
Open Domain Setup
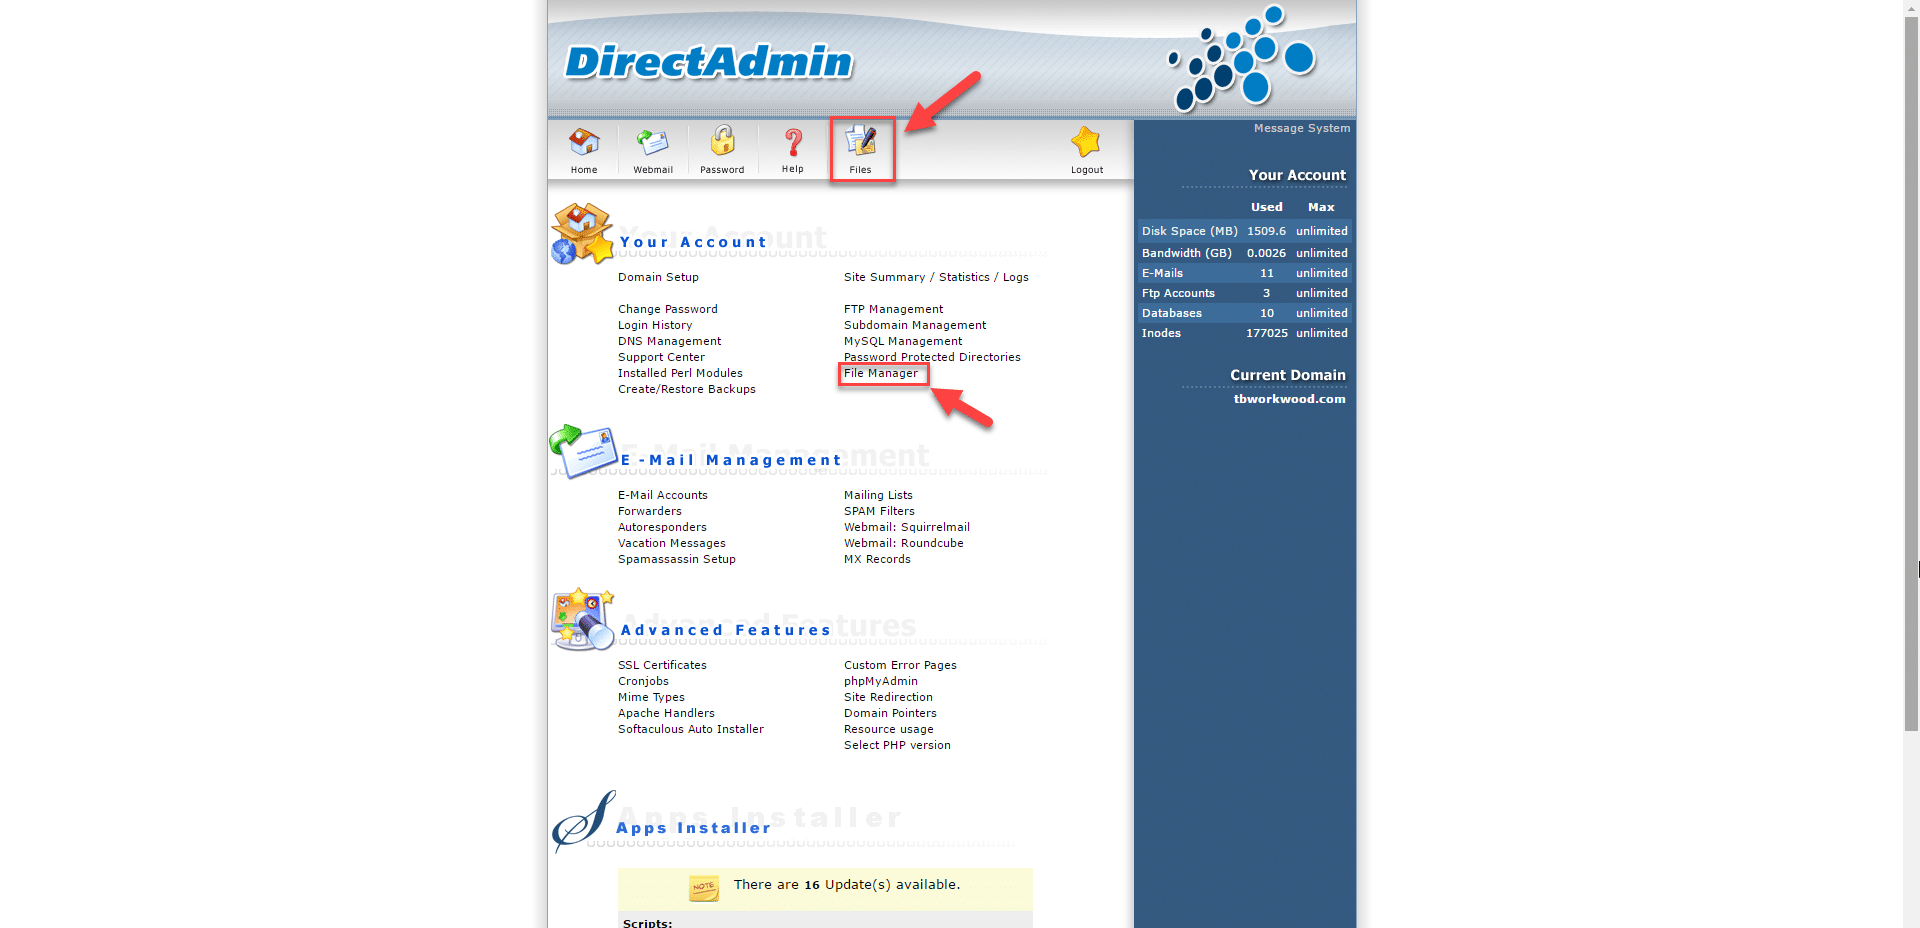coord(658,277)
